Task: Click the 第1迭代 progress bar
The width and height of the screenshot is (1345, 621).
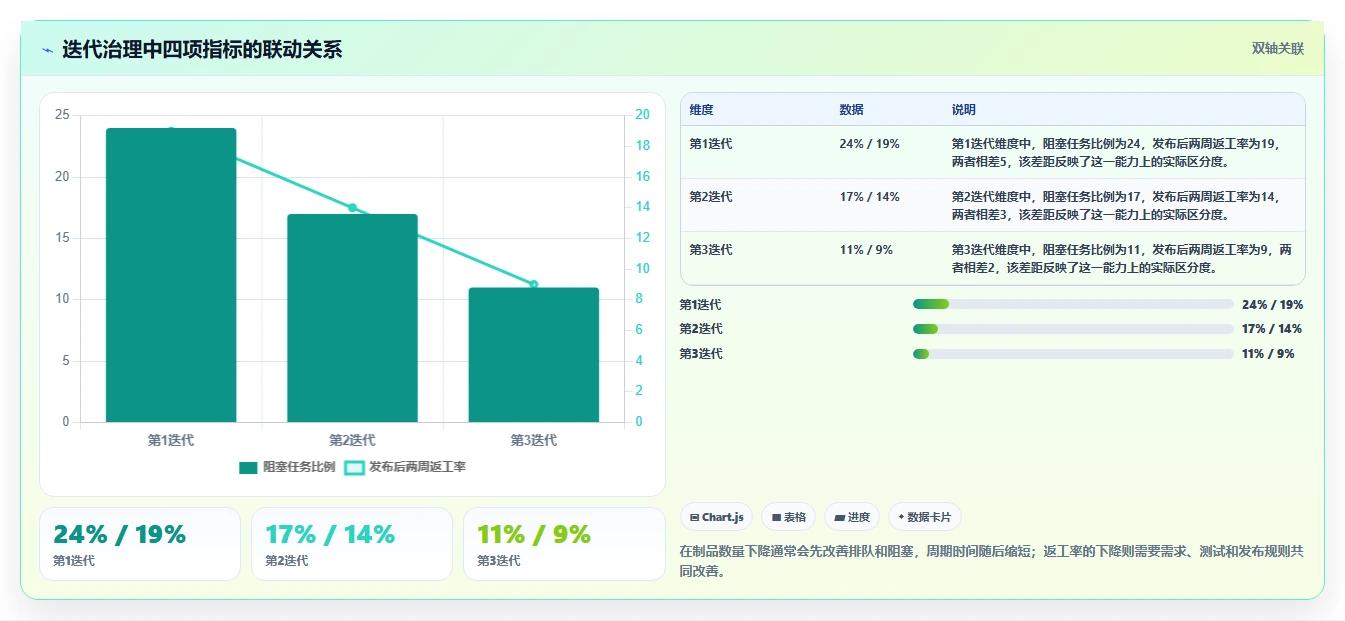Action: 1073,304
